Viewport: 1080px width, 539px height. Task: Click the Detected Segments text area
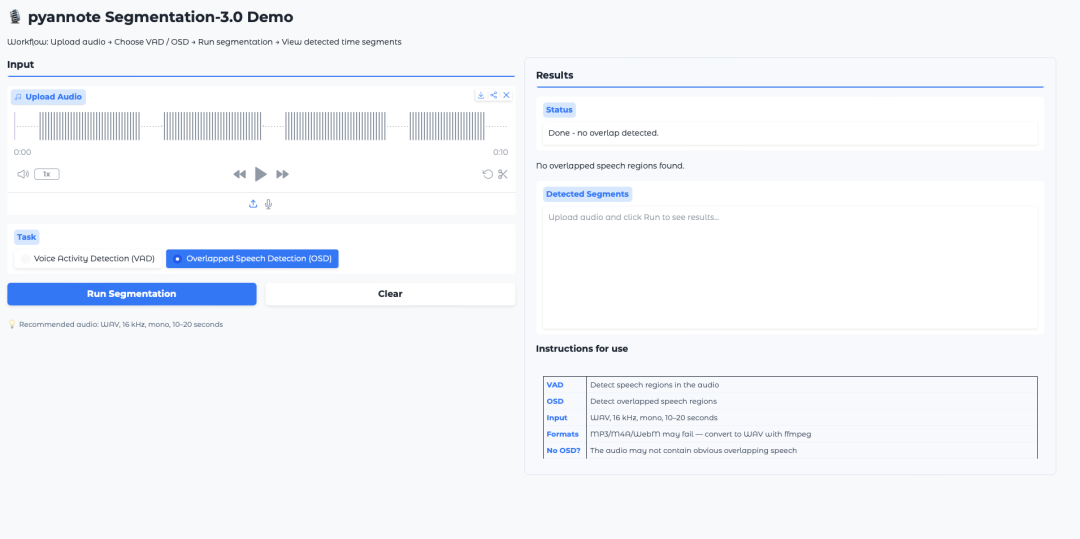tap(790, 267)
